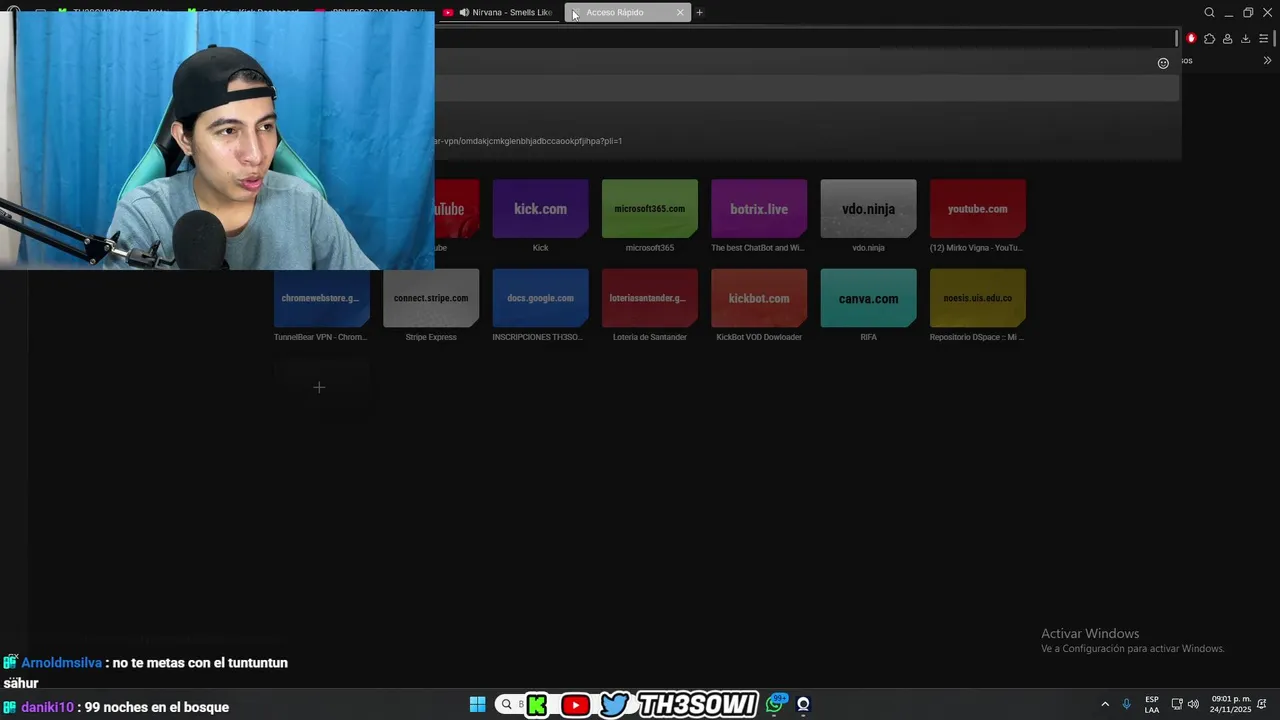The width and height of the screenshot is (1280, 720).
Task: Open the webcam app taskbar icon
Action: pos(803,705)
